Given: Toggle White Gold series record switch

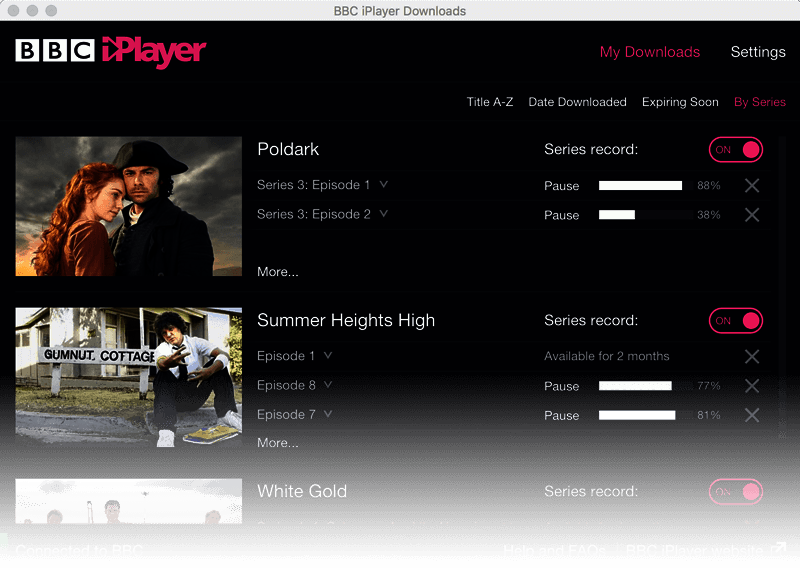Looking at the screenshot, I should coord(736,491).
